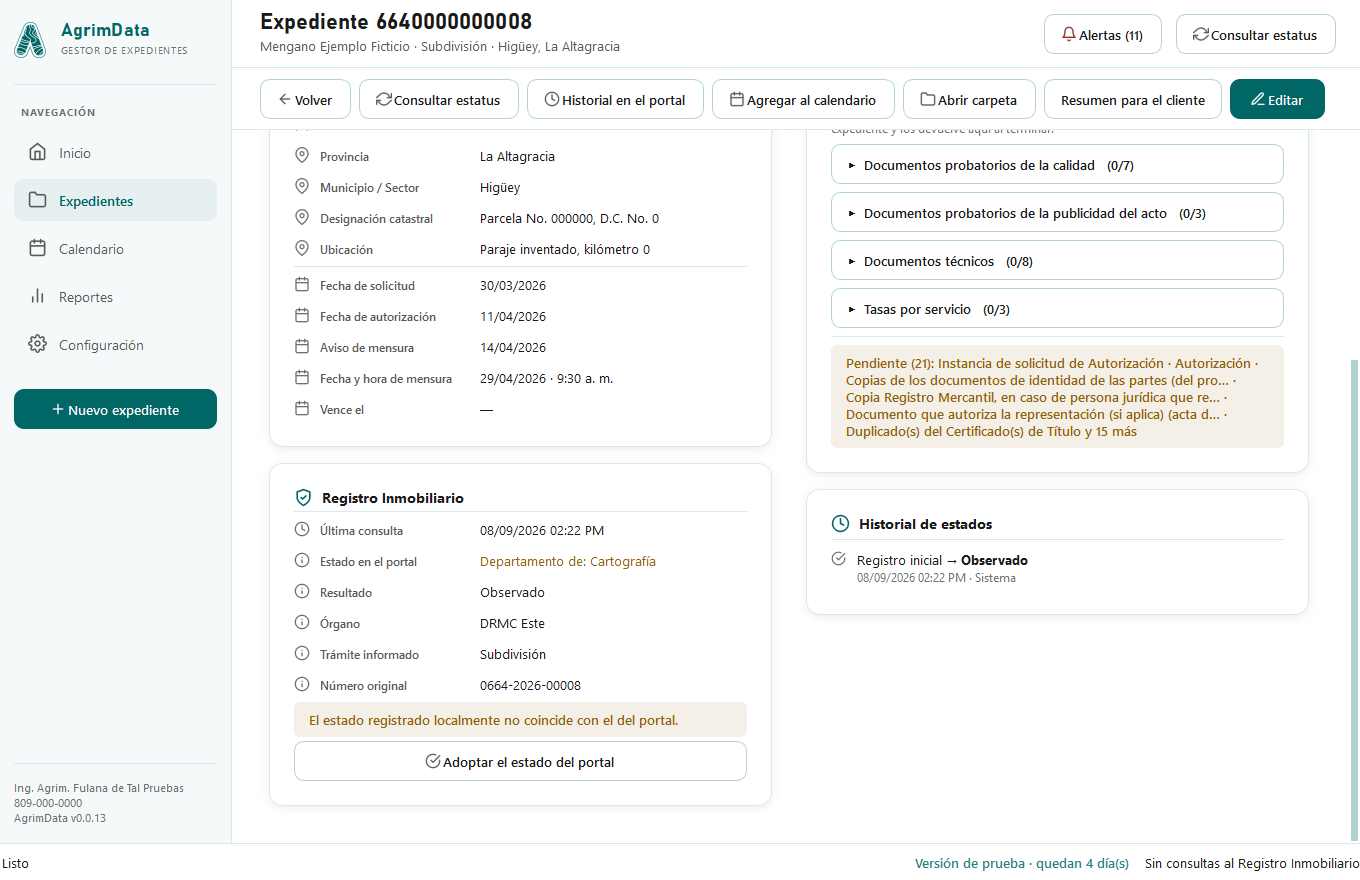Click the bell icon in Alertas button
This screenshot has height=880, width=1360.
tap(1069, 35)
